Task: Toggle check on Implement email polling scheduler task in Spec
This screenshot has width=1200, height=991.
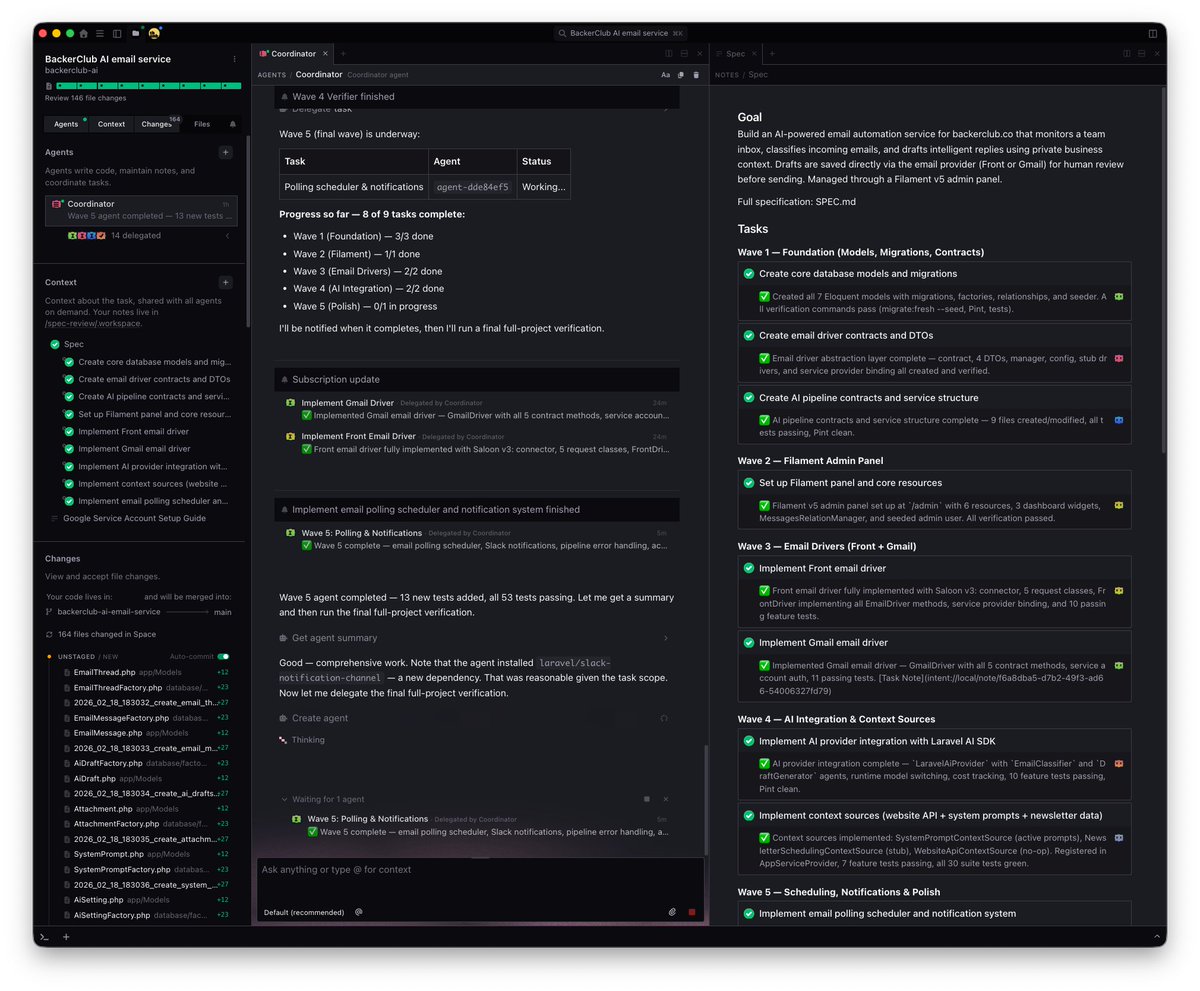Action: tap(748, 913)
